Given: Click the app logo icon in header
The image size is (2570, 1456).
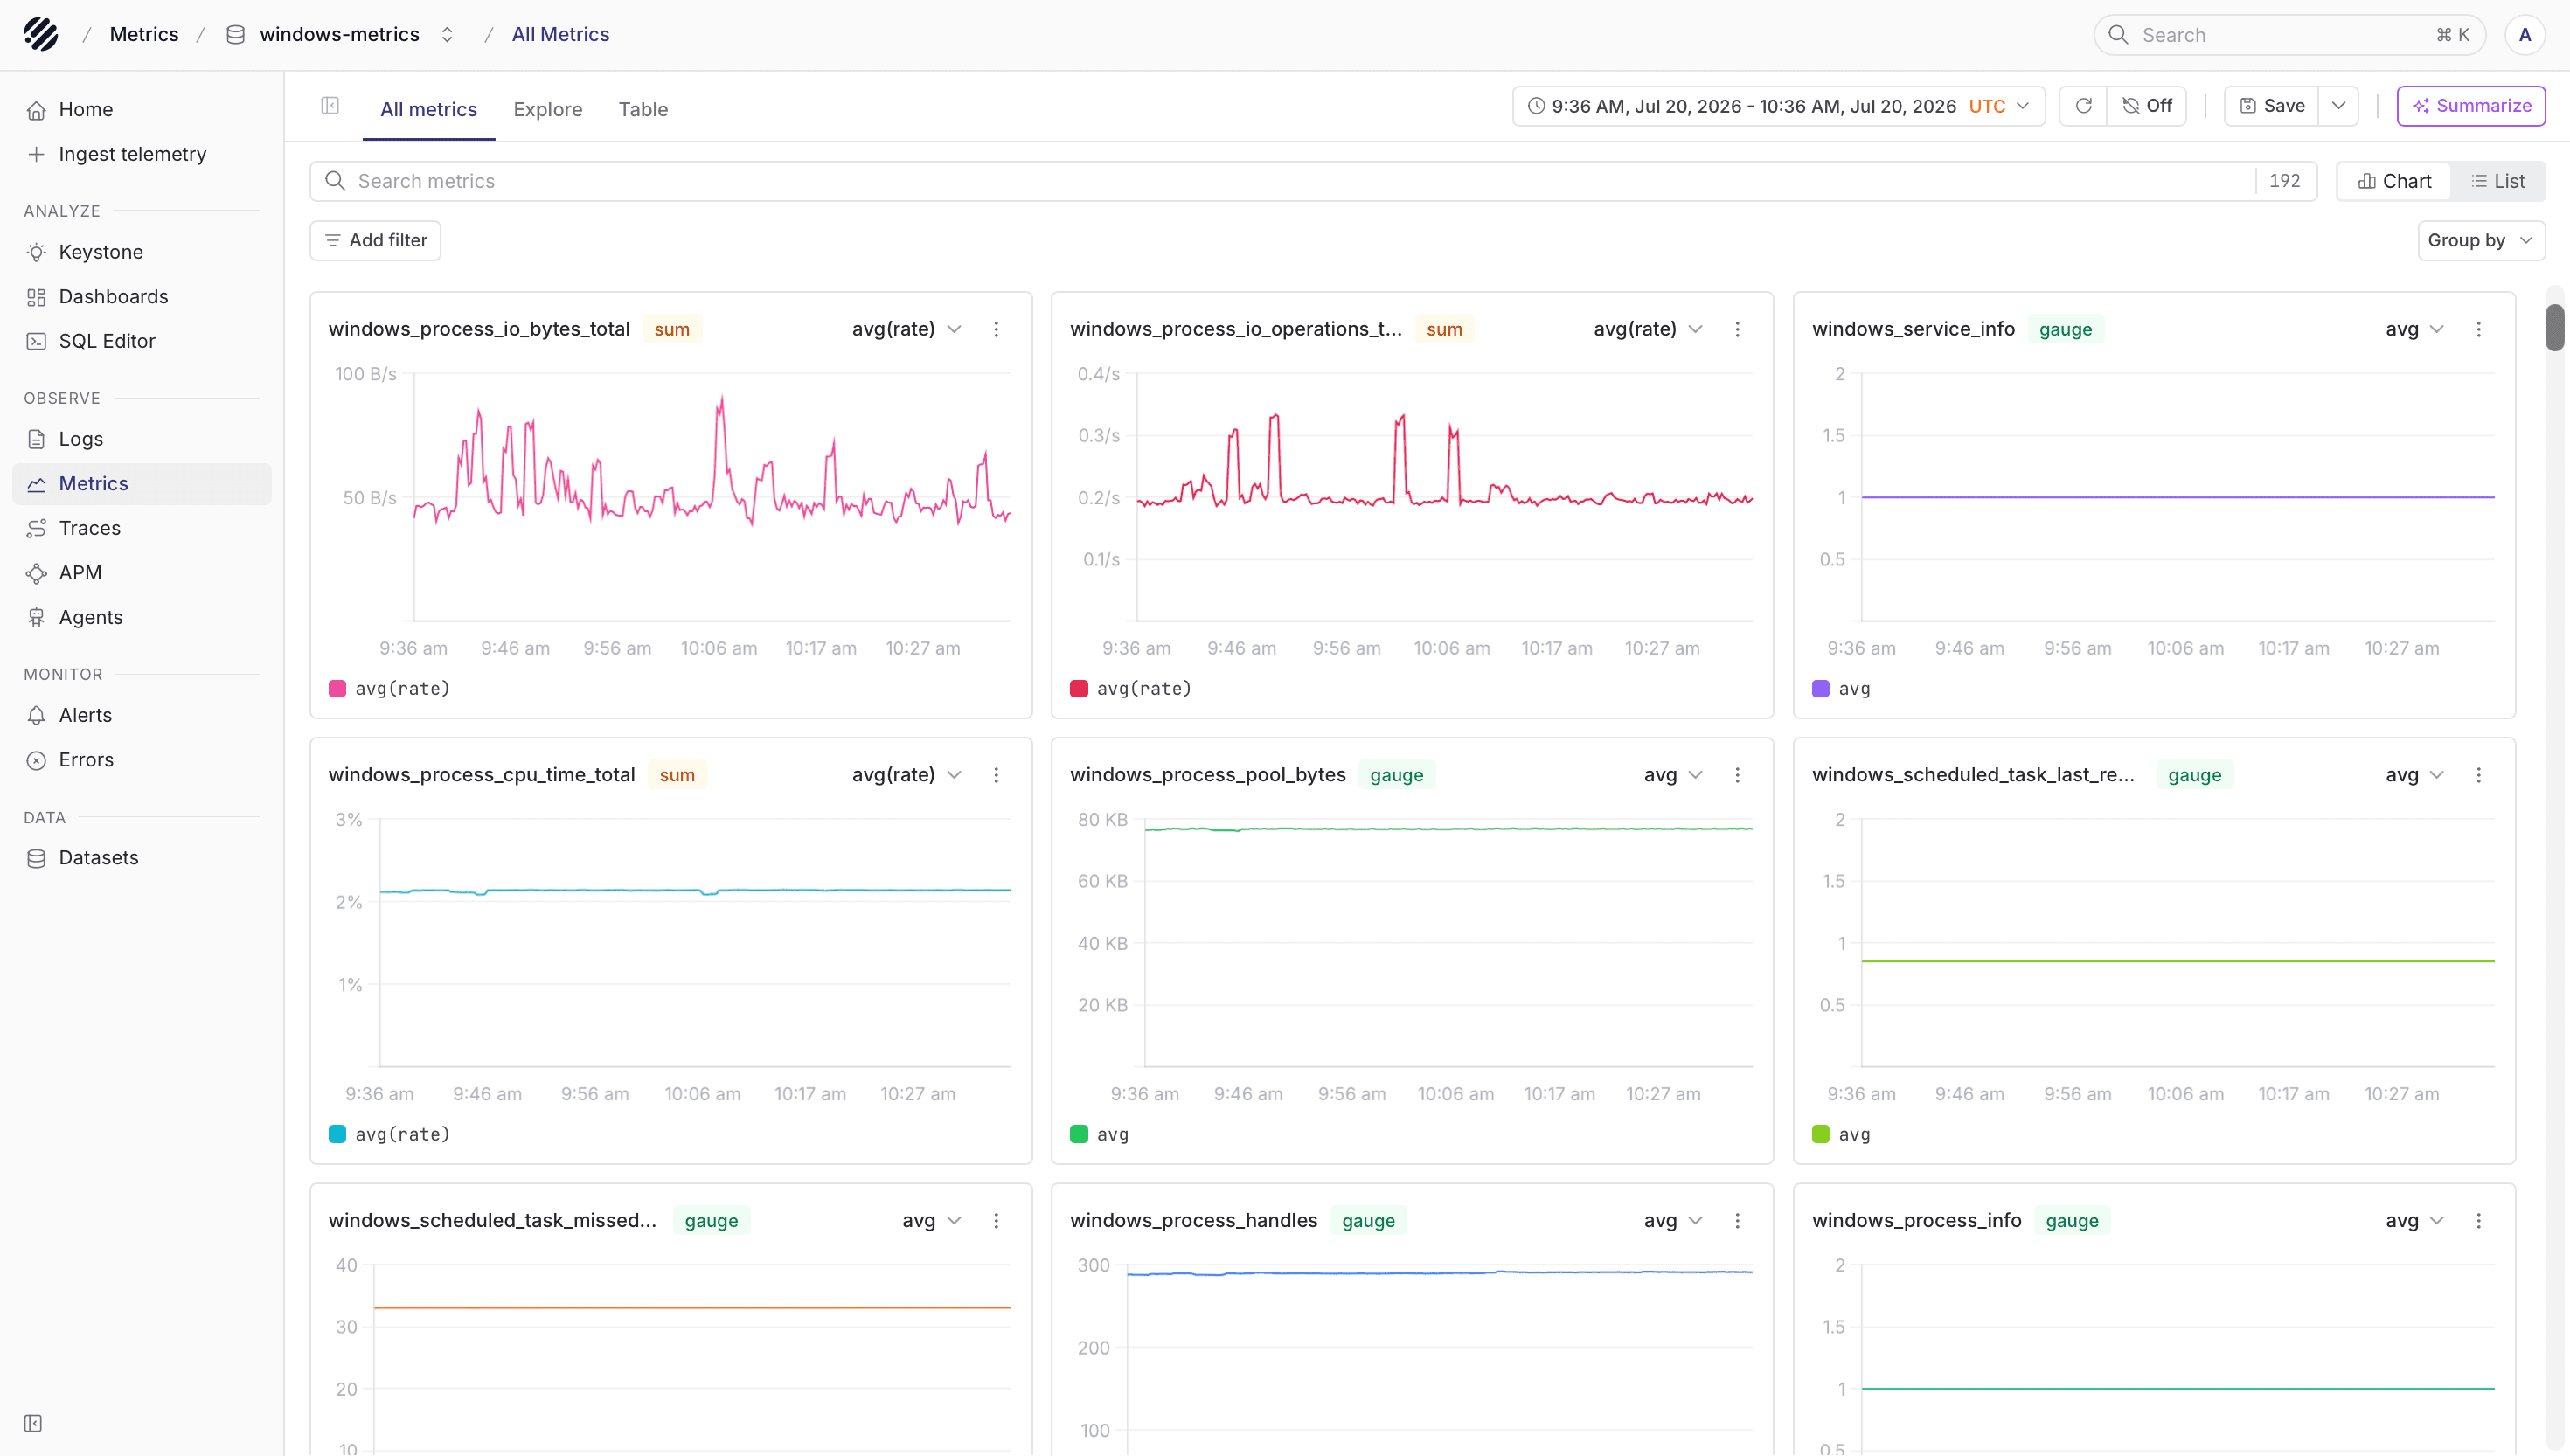Looking at the screenshot, I should [41, 34].
